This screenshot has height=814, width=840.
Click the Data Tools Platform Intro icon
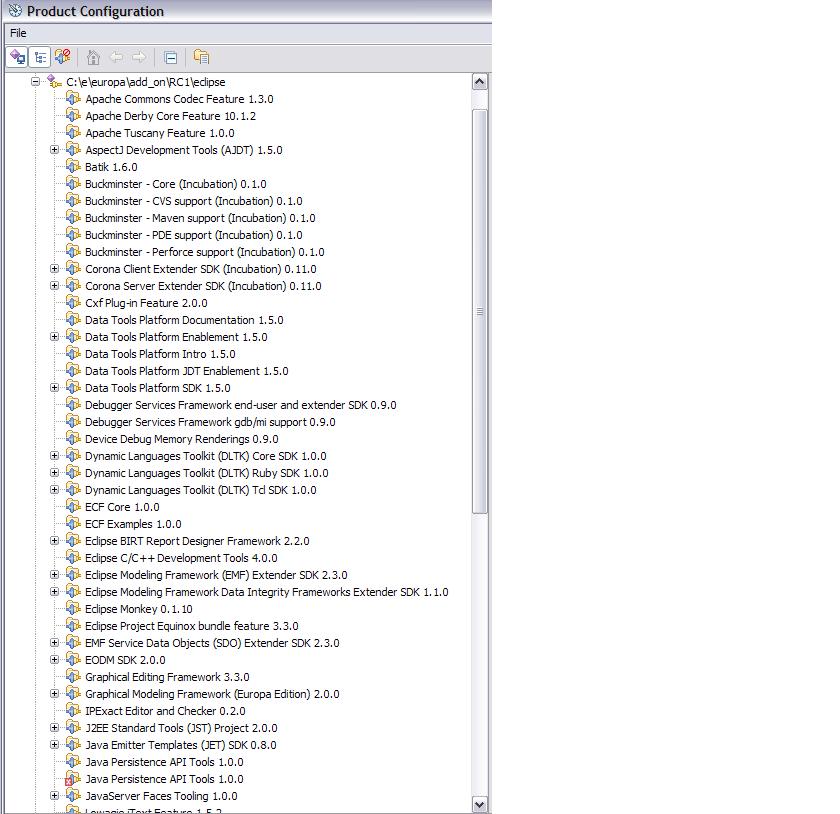coord(73,354)
